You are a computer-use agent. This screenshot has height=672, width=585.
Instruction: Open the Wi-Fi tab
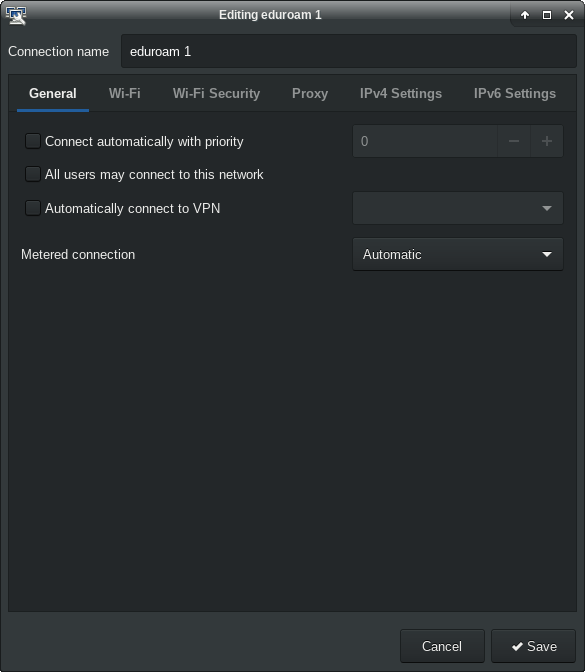click(125, 93)
